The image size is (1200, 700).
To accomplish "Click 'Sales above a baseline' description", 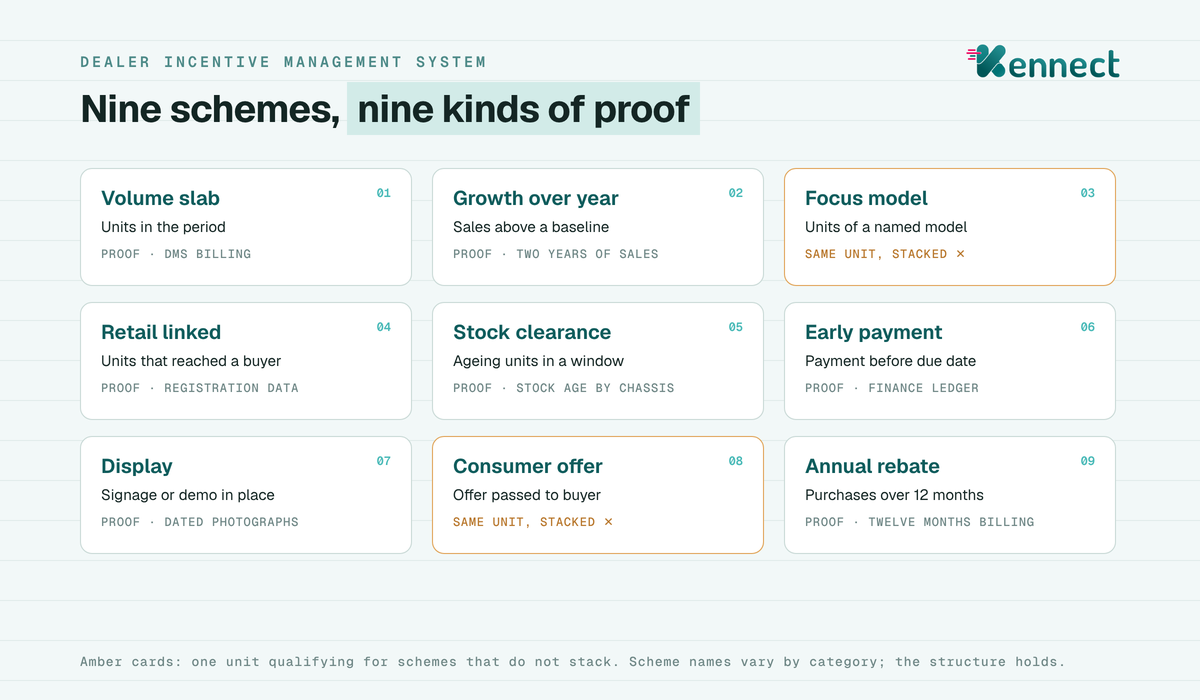I will (531, 227).
